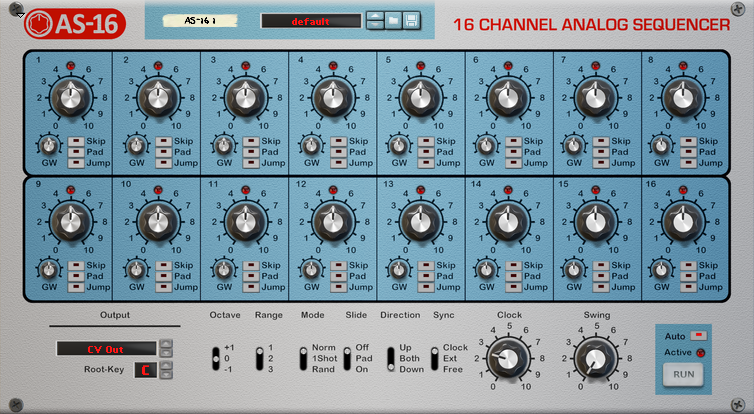Image resolution: width=754 pixels, height=414 pixels.
Task: Click the step 16 red LED
Action: 683,190
